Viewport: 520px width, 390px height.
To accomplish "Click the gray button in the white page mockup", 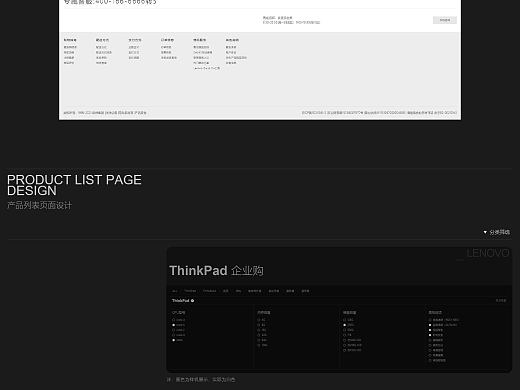I will 445,20.
